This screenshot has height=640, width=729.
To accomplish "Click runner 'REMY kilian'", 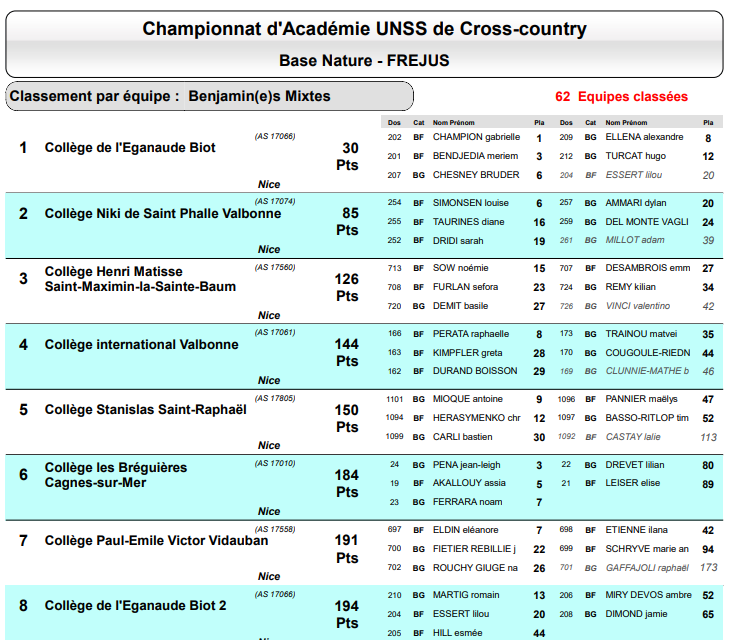I will click(x=630, y=287).
